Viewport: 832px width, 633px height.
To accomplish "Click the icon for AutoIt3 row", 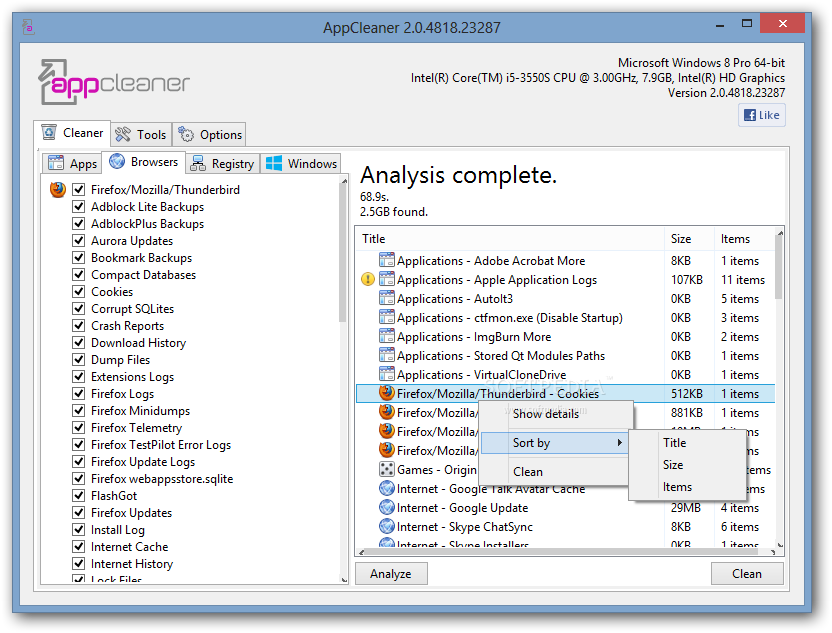I will click(x=387, y=298).
